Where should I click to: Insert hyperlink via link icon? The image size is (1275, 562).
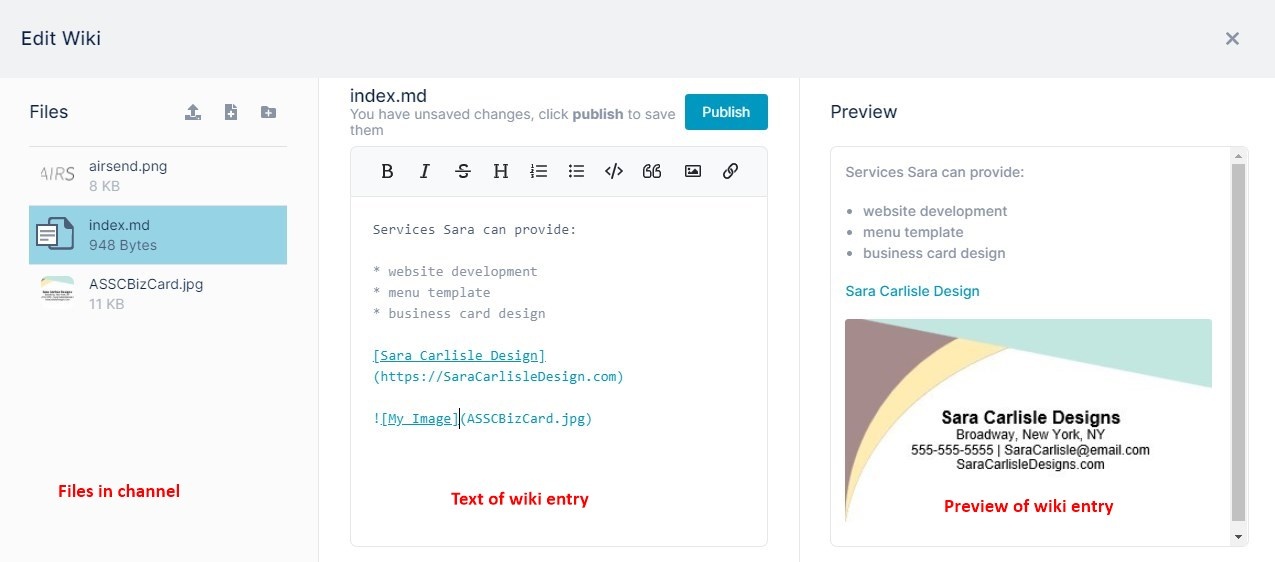click(730, 171)
